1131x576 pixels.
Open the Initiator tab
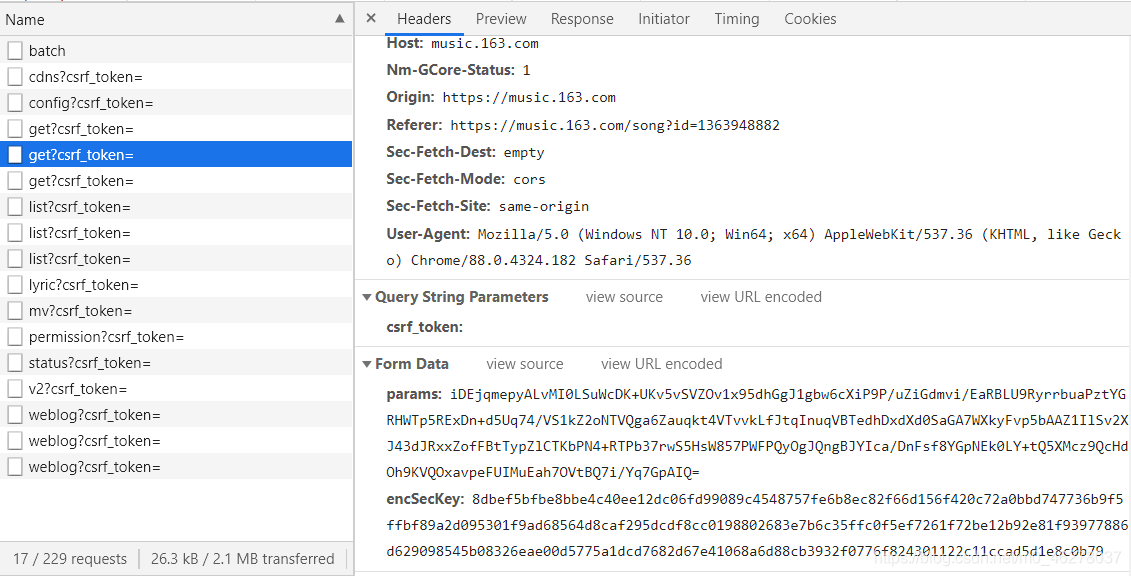[664, 19]
